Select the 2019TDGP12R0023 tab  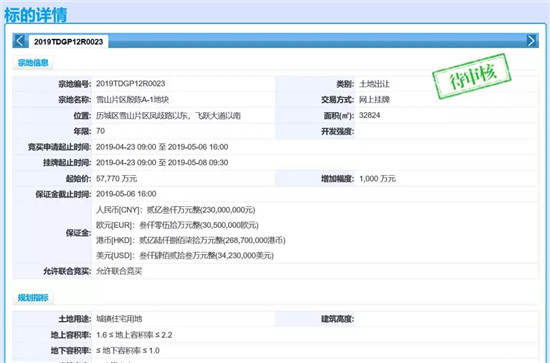point(68,42)
